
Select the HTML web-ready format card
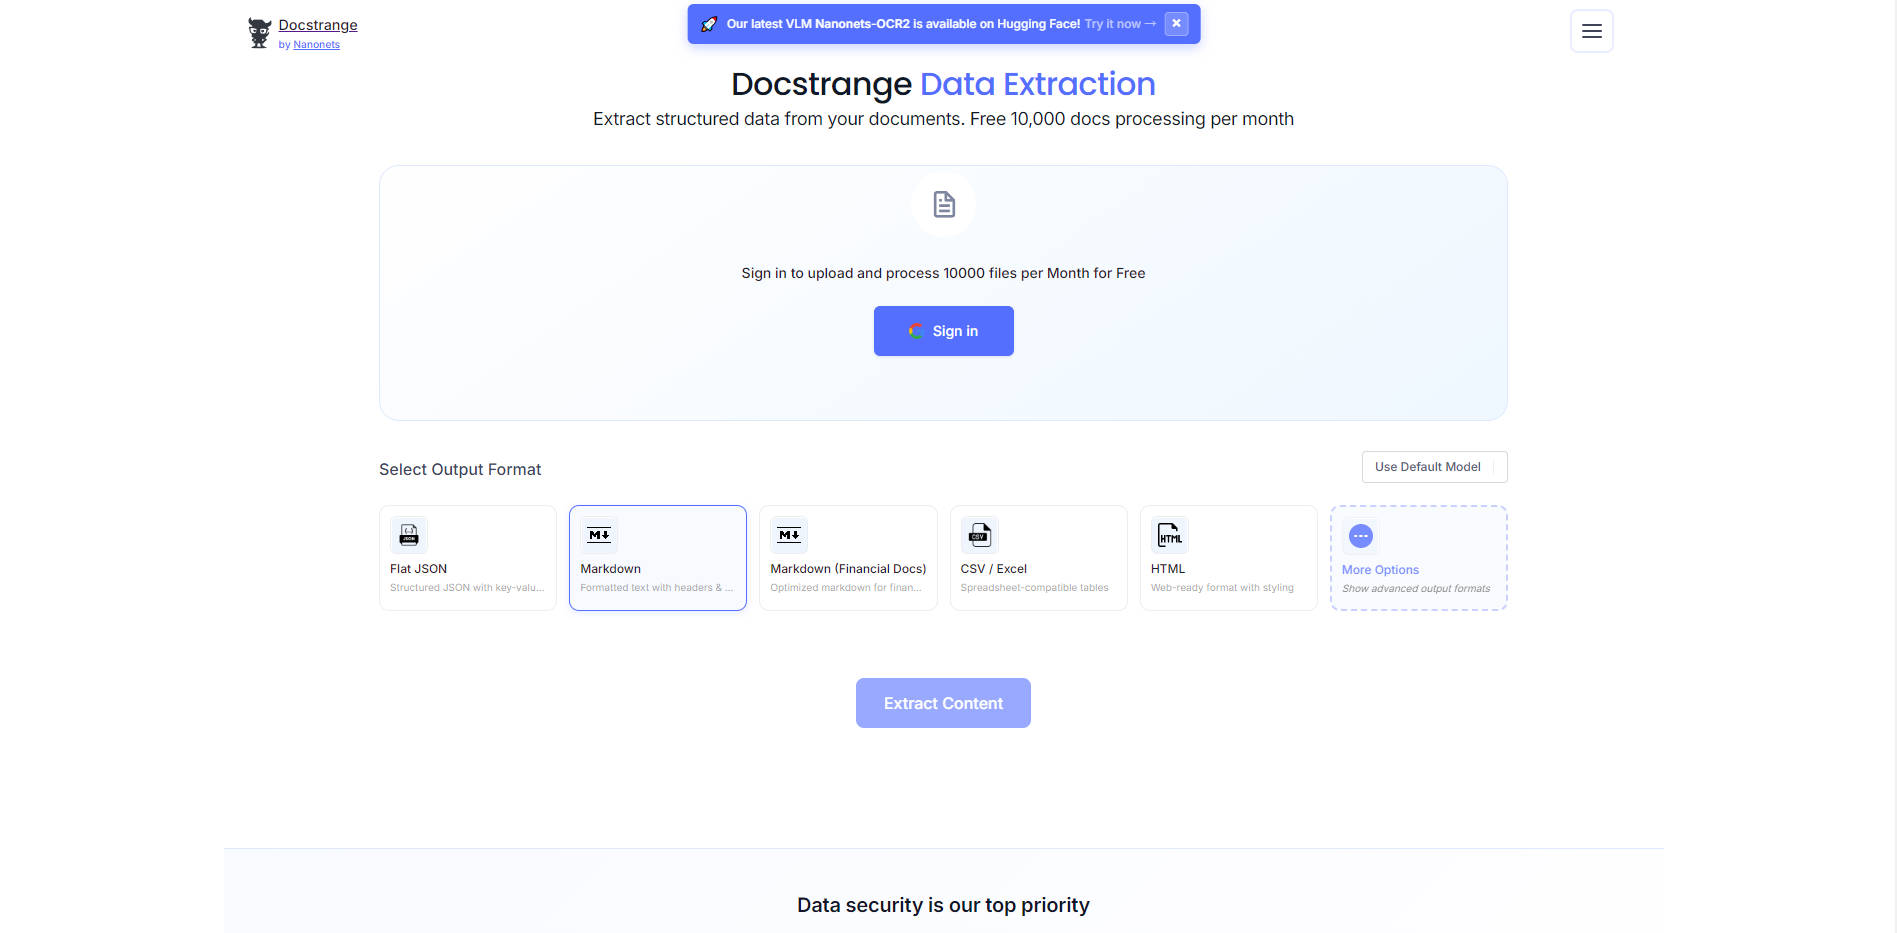point(1228,558)
